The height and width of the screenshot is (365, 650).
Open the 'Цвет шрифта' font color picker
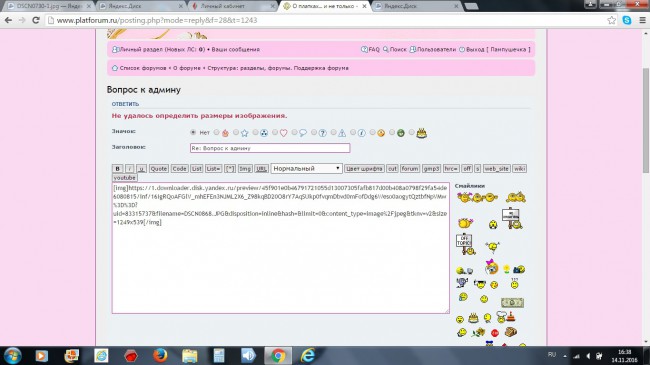click(x=364, y=168)
